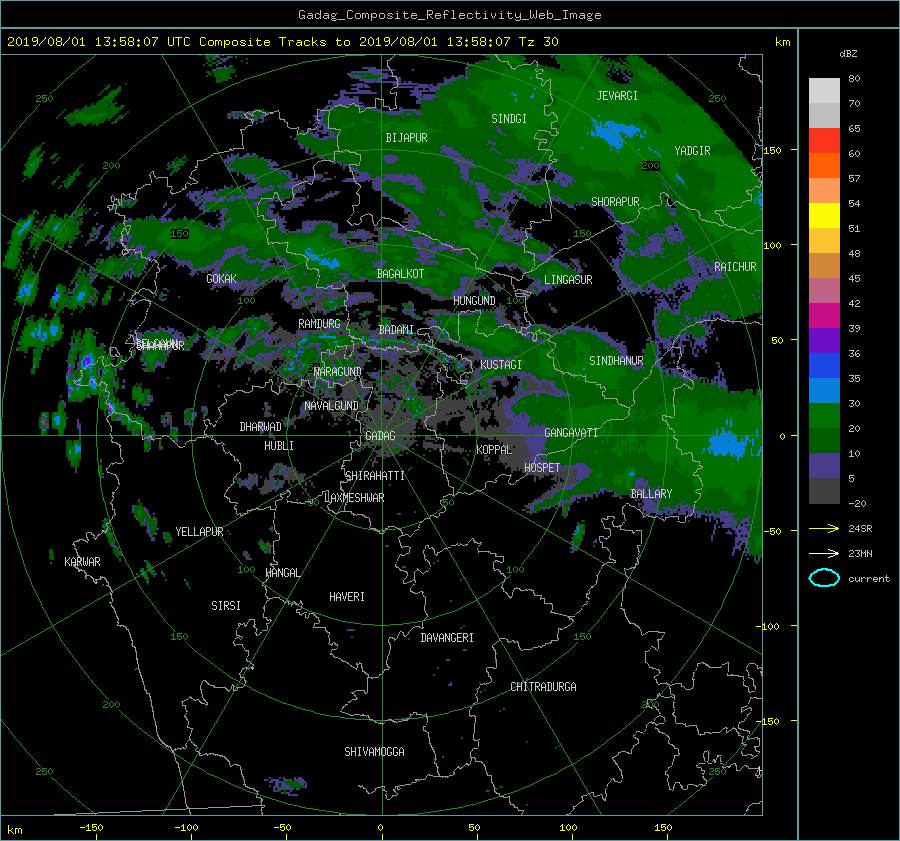The image size is (900, 841).
Task: Click the 'Gadag_Composite_Reflectivity_Web_Image' title
Action: tap(449, 15)
